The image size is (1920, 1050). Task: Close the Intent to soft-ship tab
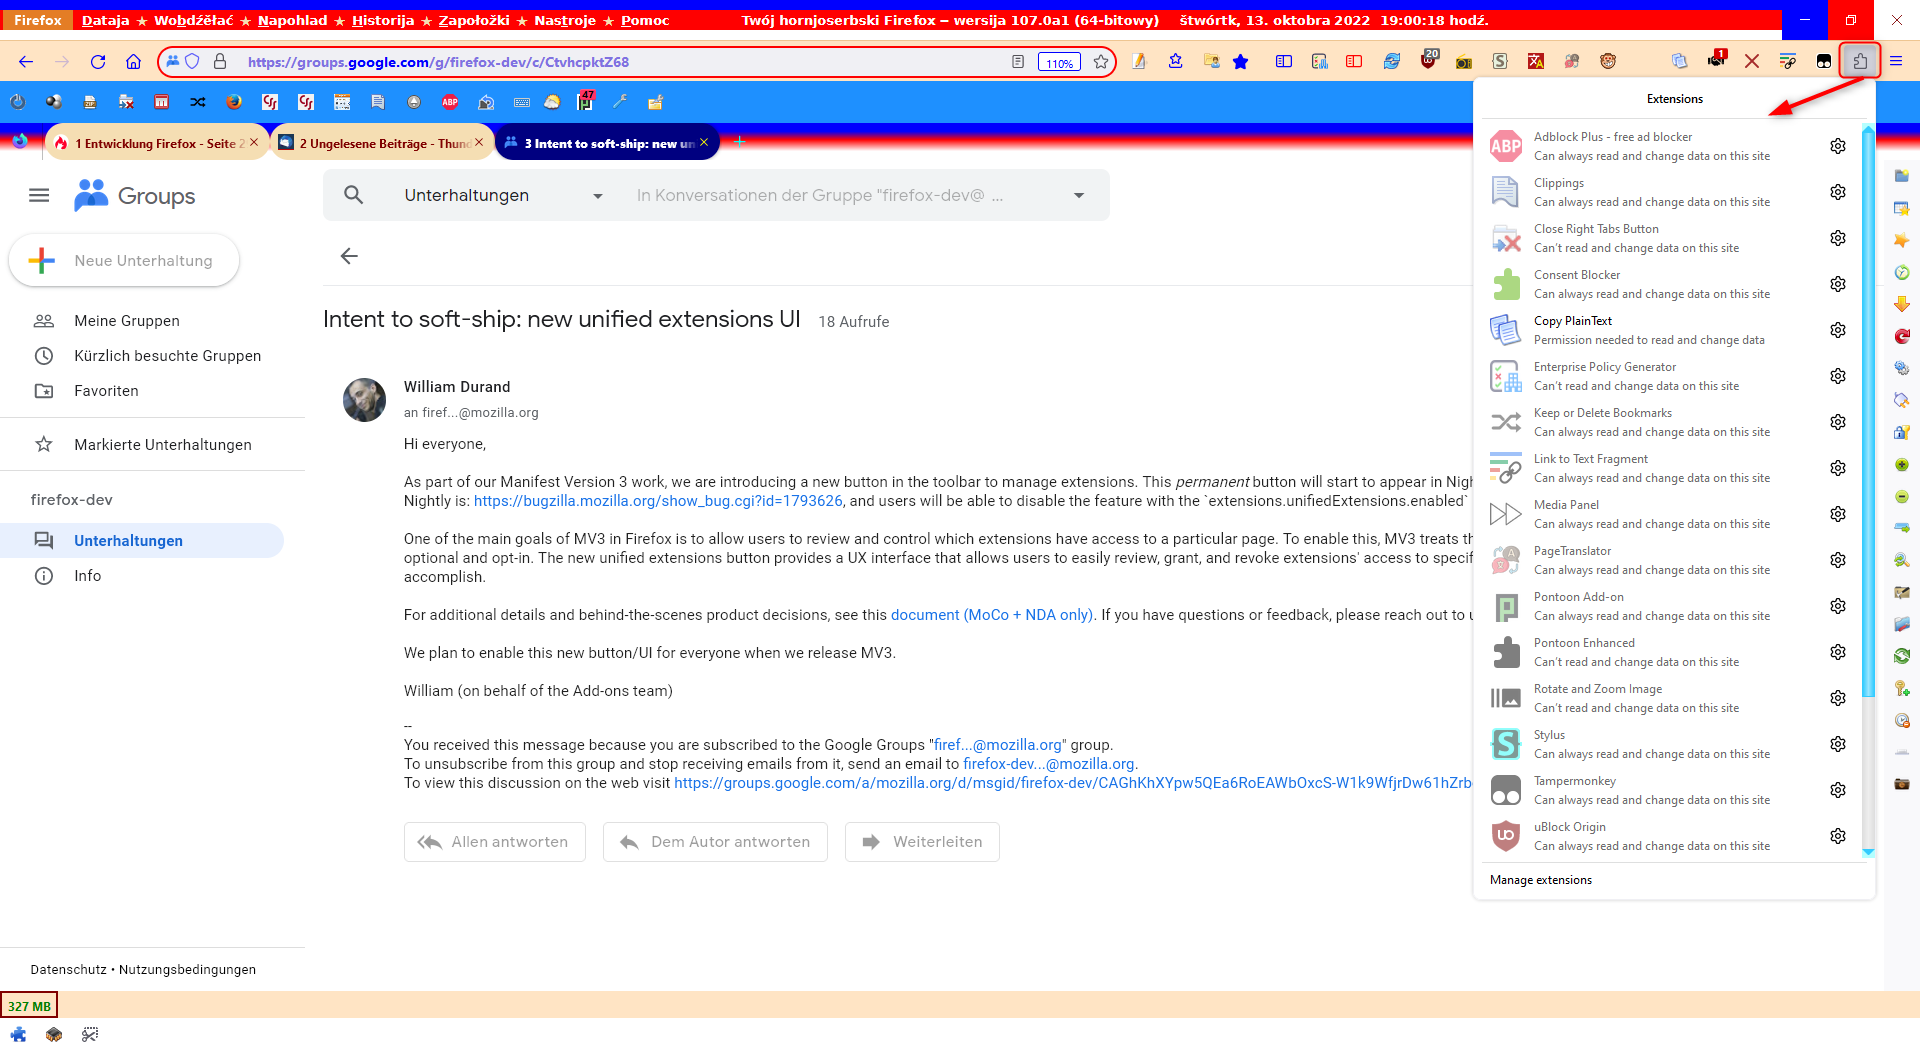[x=704, y=142]
